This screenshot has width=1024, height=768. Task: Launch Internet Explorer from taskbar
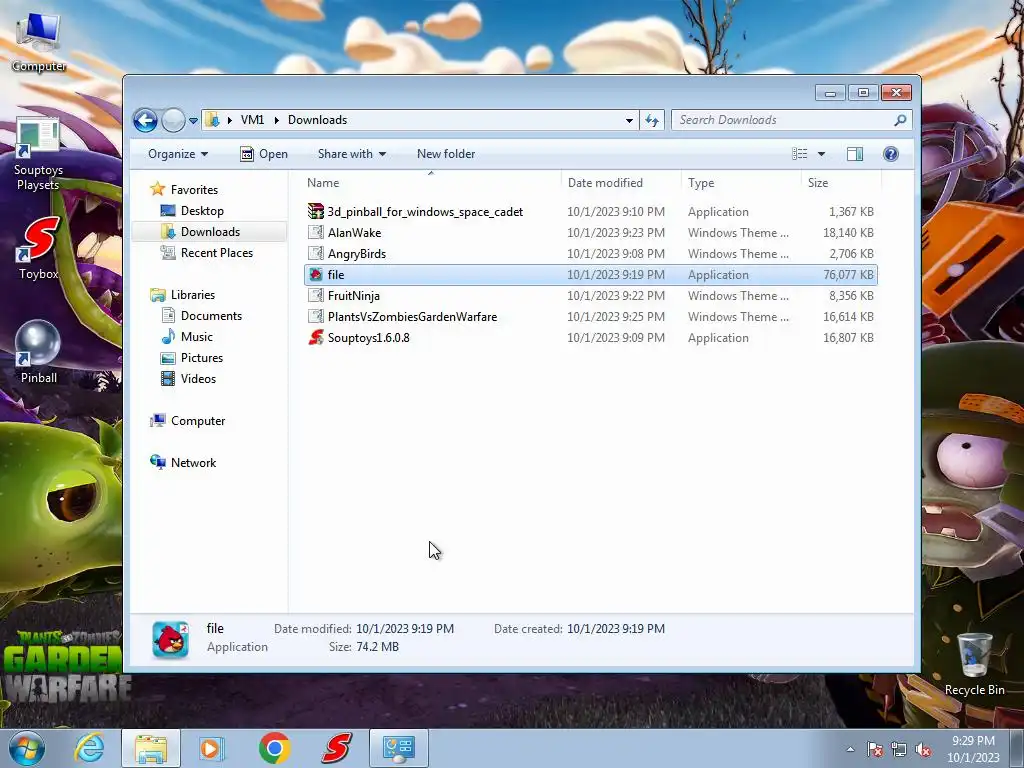coord(89,748)
